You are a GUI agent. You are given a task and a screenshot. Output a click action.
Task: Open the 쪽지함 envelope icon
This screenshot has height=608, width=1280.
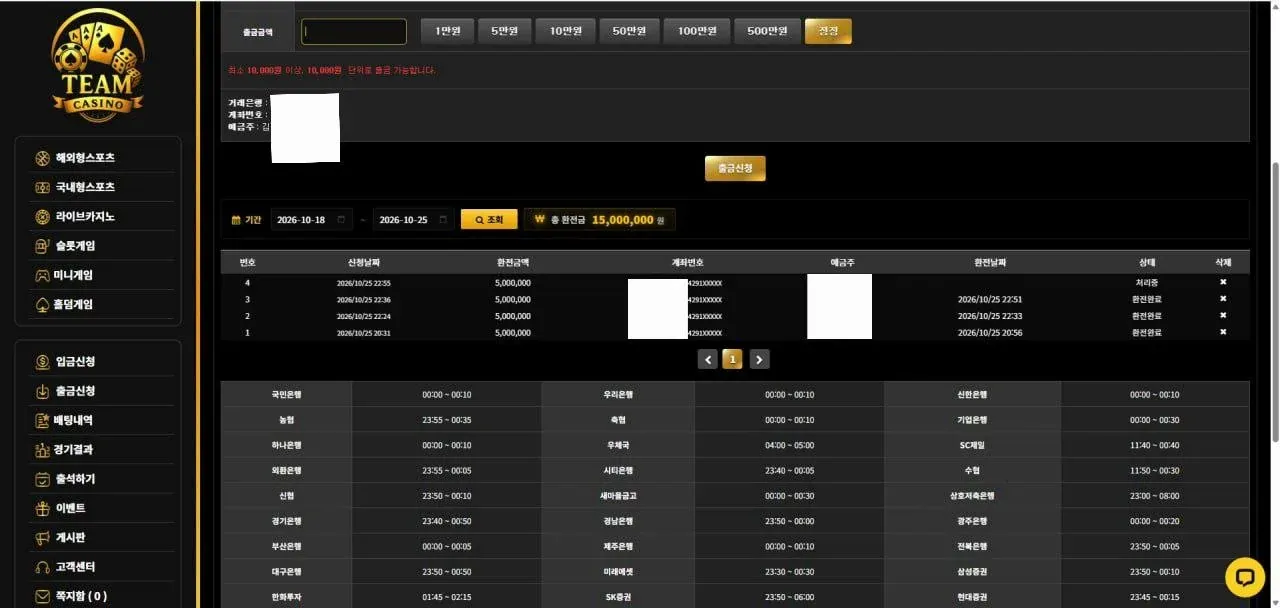pyautogui.click(x=42, y=596)
